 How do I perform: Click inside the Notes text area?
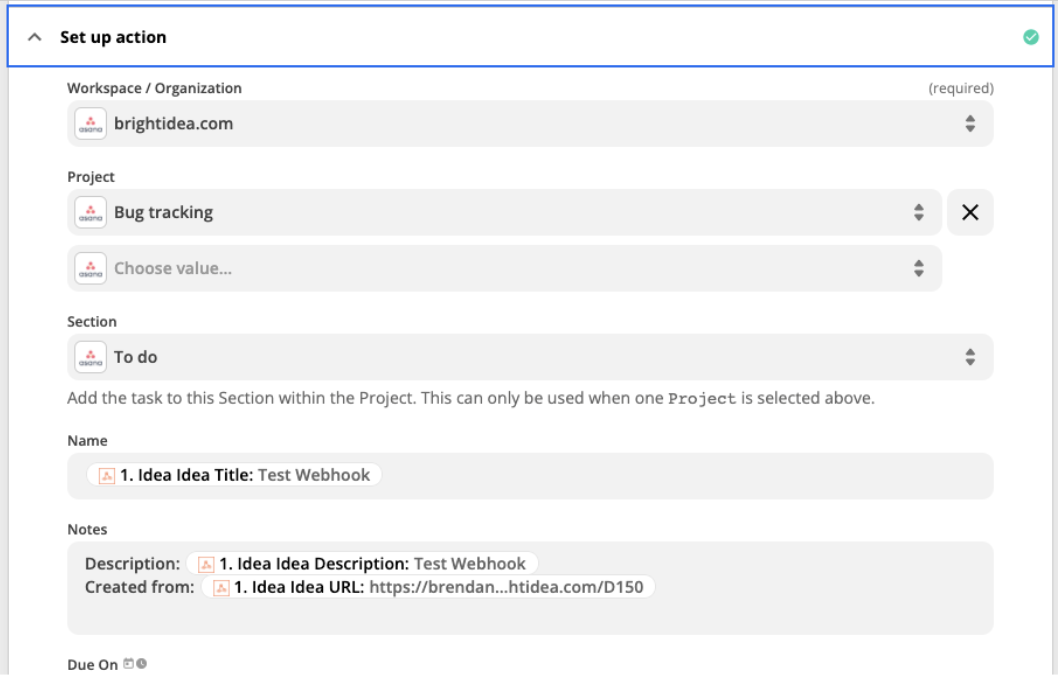(530, 588)
